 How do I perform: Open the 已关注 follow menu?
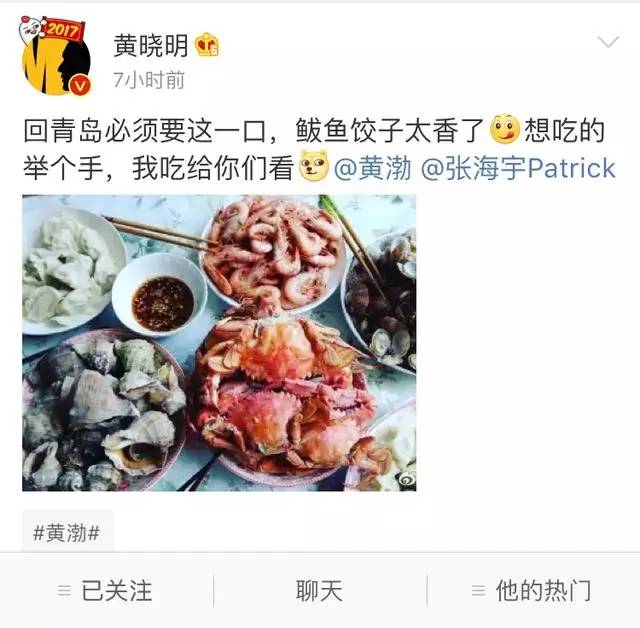tap(107, 590)
